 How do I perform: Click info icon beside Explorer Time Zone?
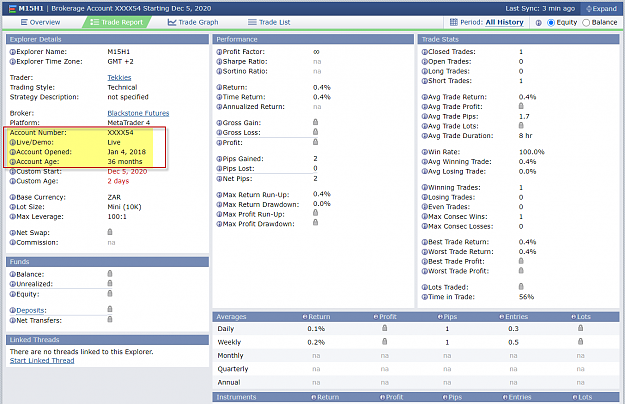point(12,61)
